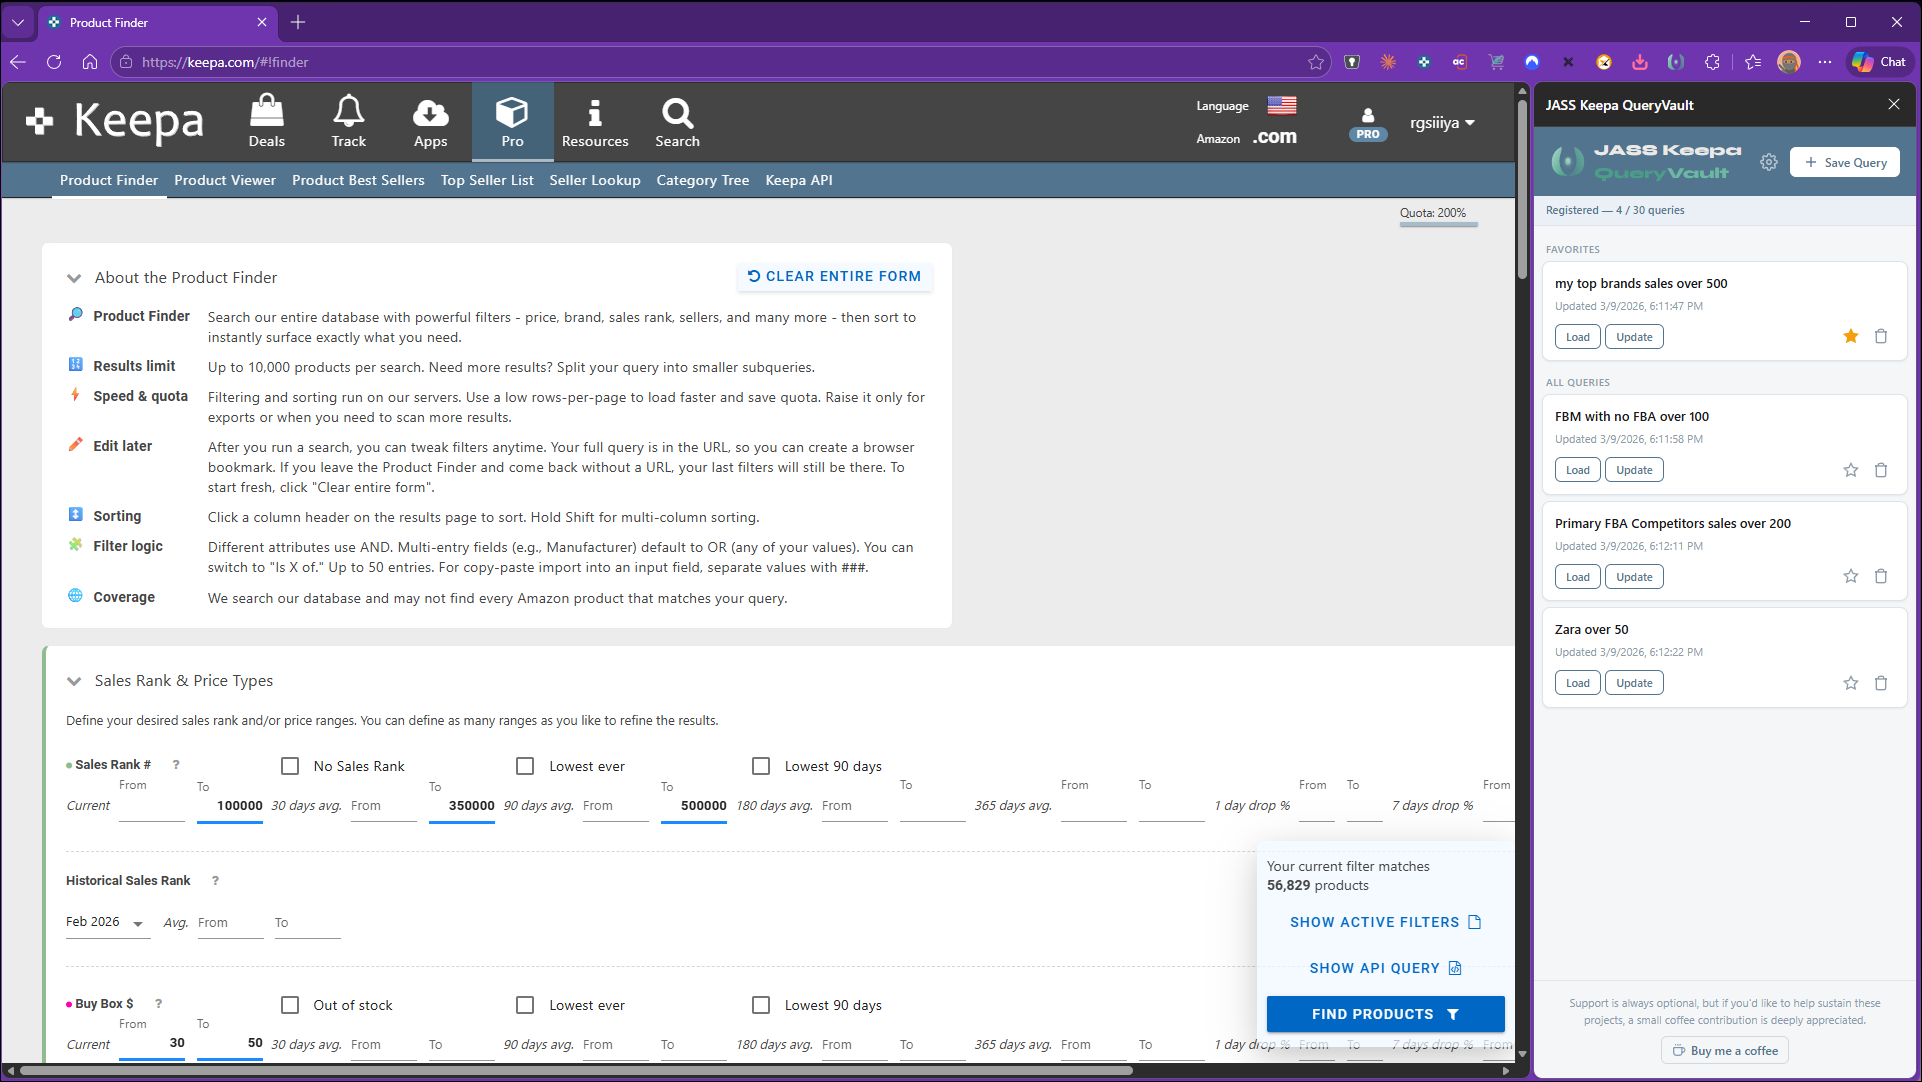Delete 'FBM with no FBA over 100' query
Image resolution: width=1922 pixels, height=1082 pixels.
1880,469
